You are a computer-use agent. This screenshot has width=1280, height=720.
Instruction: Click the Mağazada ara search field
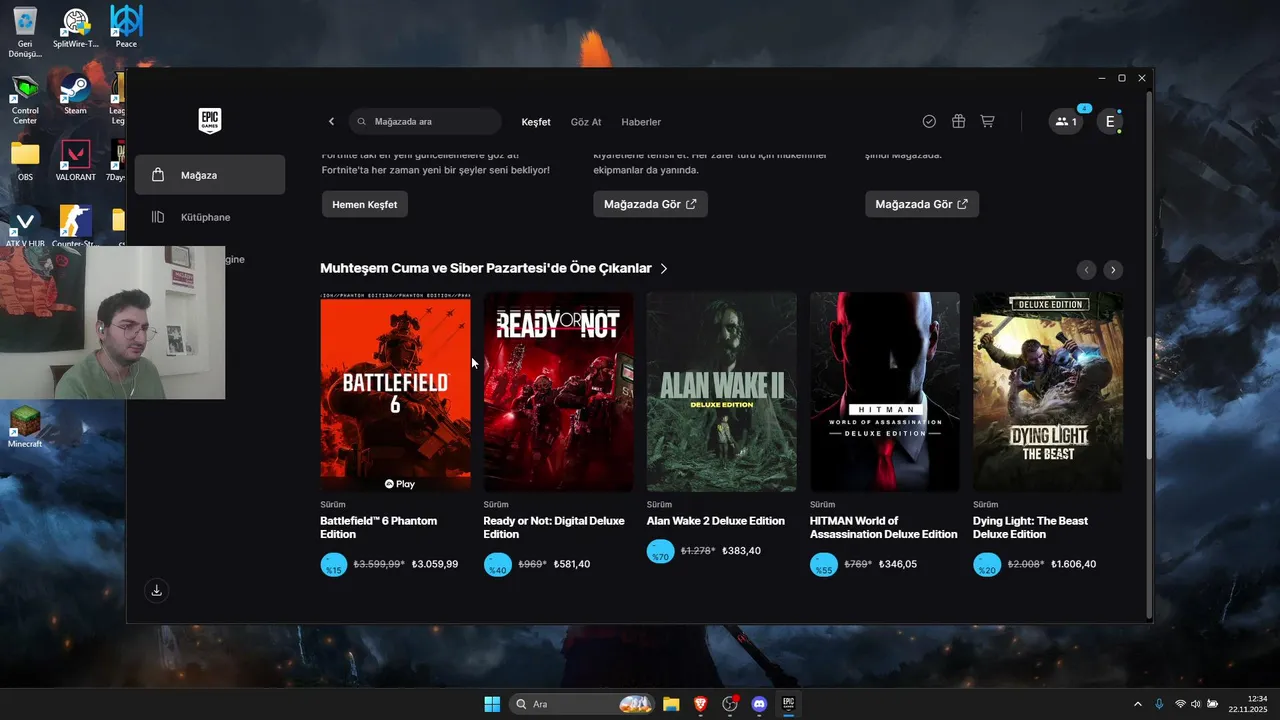(x=425, y=122)
